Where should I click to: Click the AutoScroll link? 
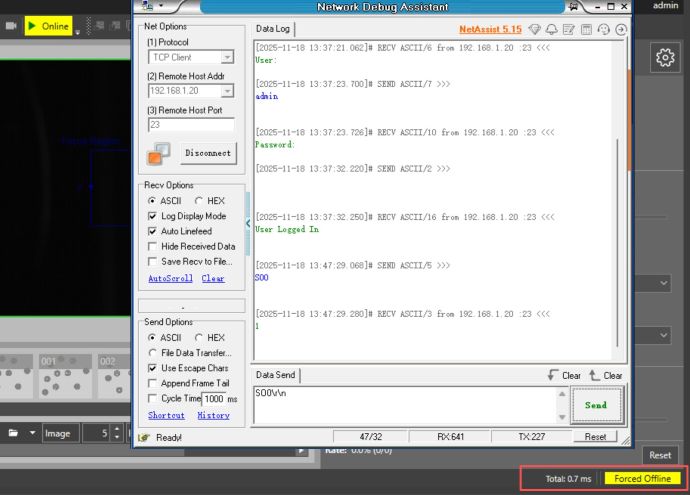(170, 278)
